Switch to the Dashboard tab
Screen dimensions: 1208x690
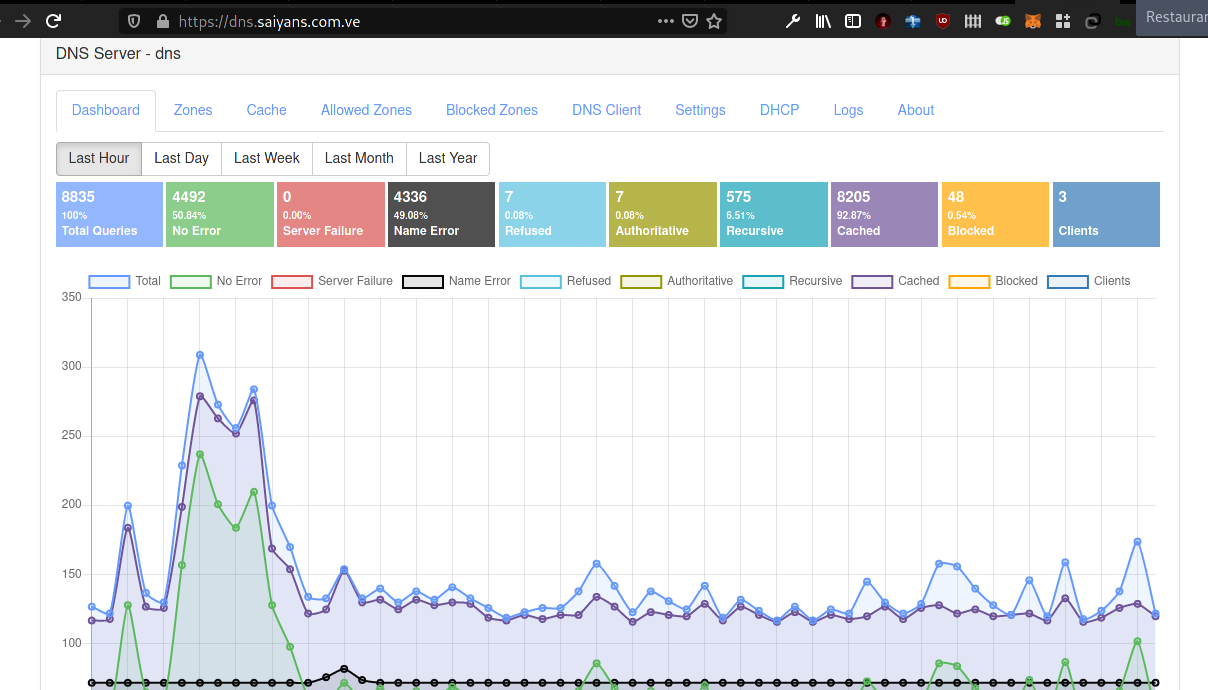pos(106,110)
